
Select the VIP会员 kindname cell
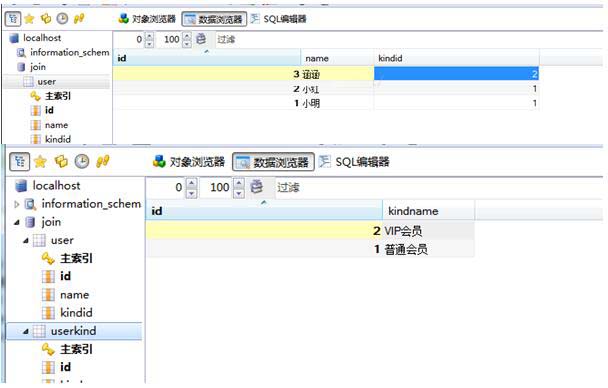[x=428, y=231]
